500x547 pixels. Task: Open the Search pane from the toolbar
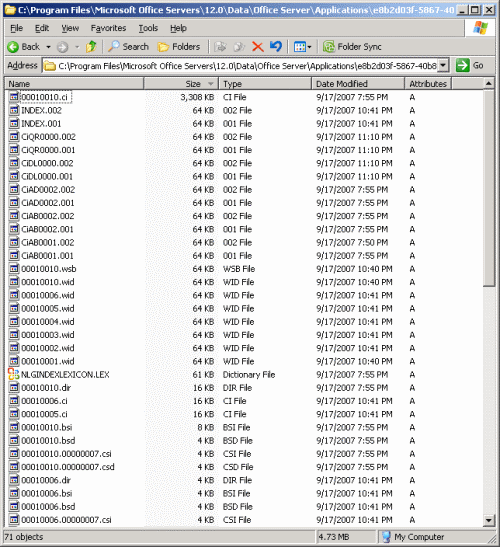coord(128,47)
